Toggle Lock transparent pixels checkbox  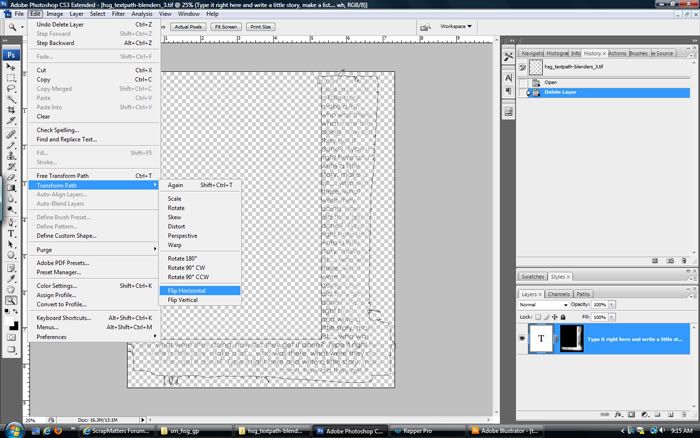click(540, 316)
